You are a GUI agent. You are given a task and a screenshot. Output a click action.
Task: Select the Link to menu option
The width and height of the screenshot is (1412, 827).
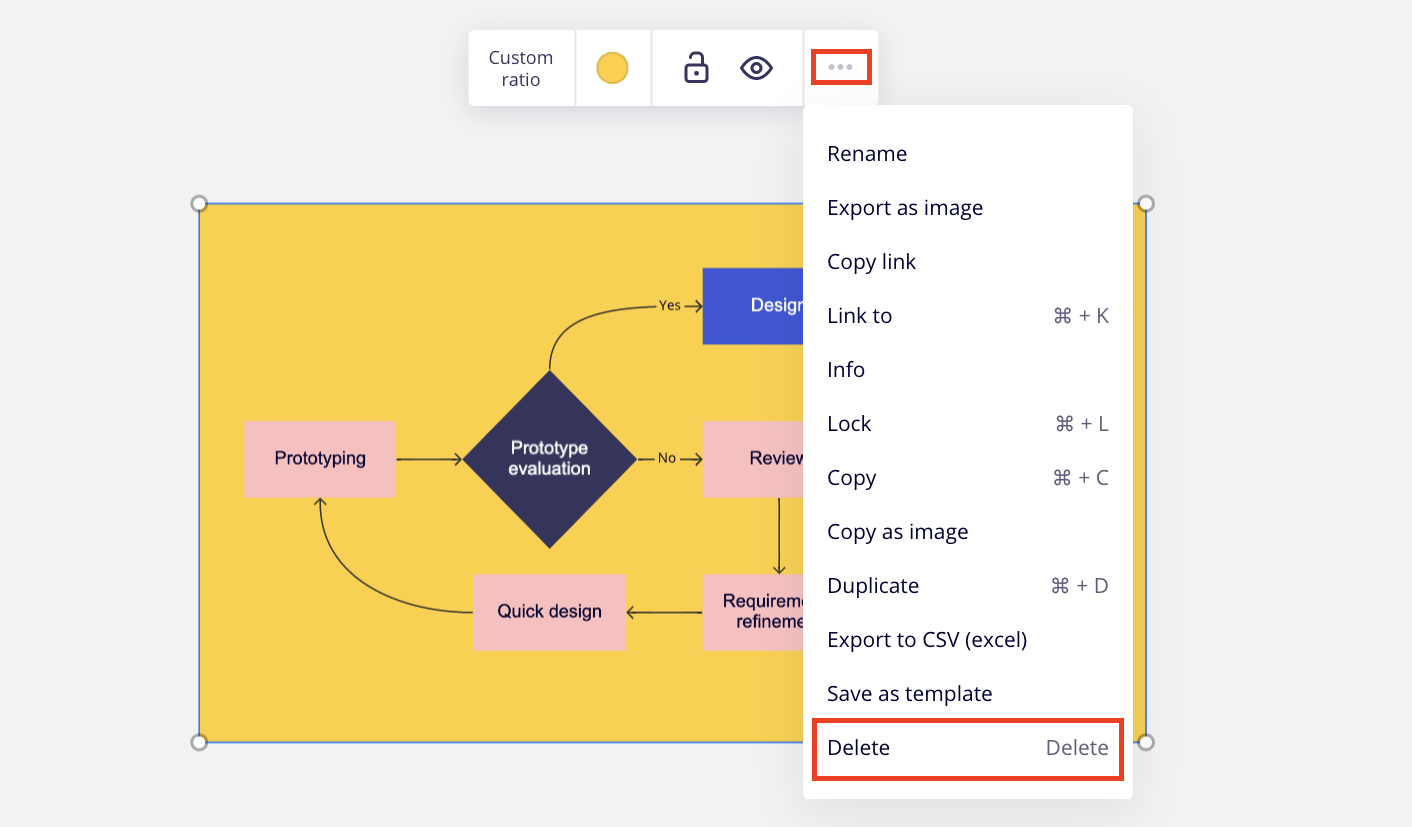(x=860, y=316)
